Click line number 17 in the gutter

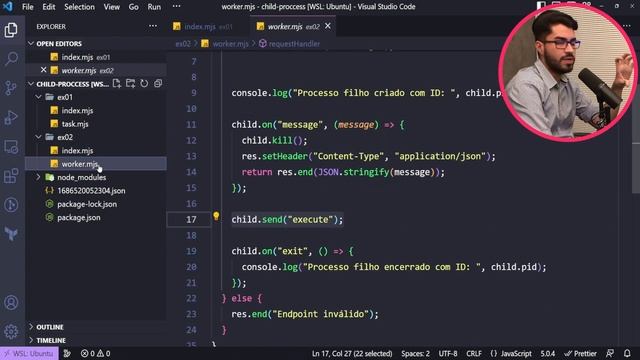[191, 220]
